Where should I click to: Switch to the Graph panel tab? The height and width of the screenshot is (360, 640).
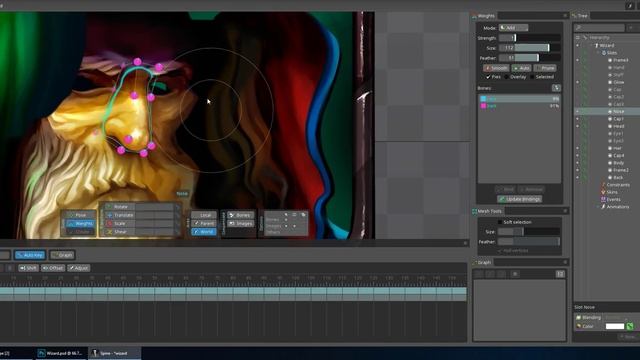coord(482,262)
